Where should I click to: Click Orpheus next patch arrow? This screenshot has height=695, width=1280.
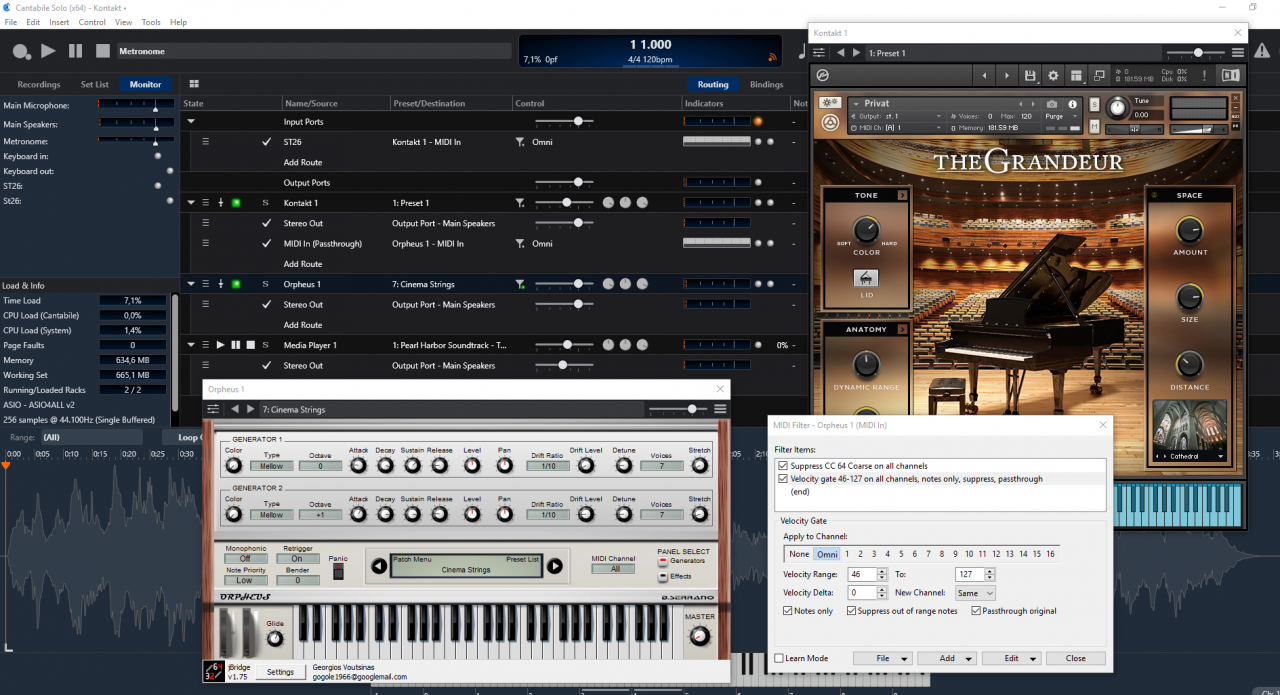click(x=554, y=566)
